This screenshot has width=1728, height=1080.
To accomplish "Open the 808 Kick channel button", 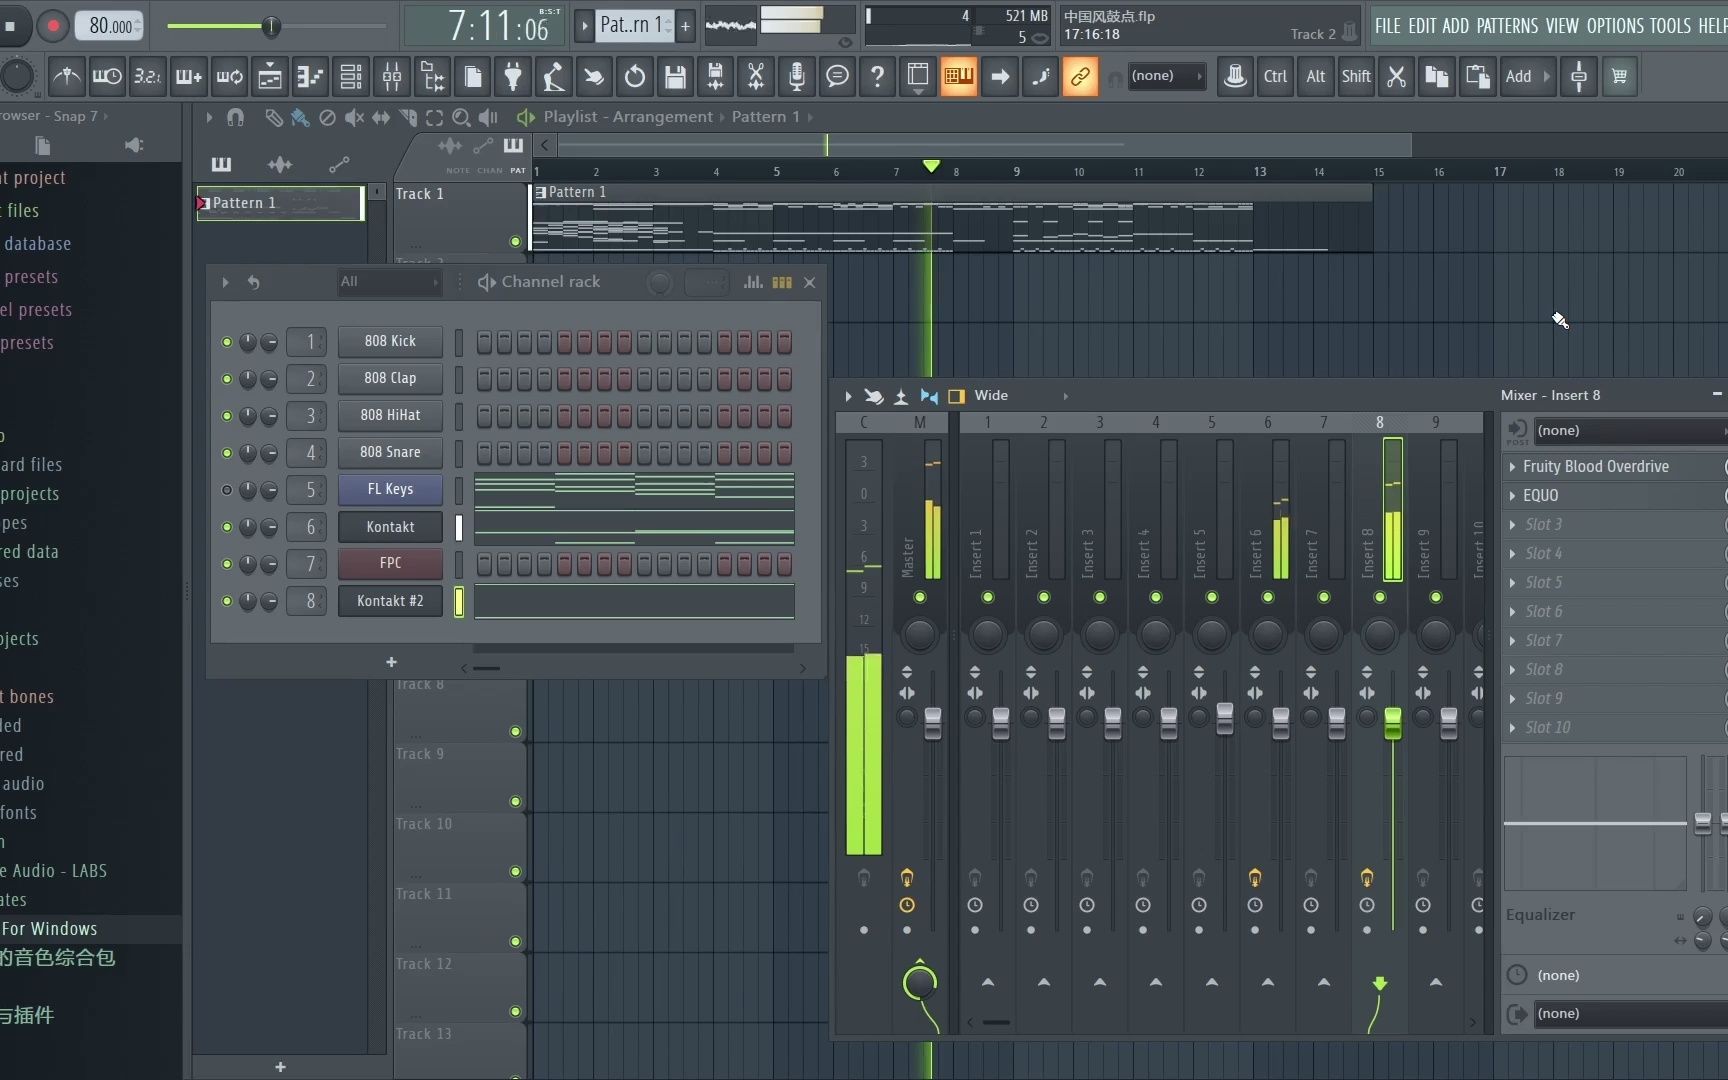I will click(x=390, y=342).
